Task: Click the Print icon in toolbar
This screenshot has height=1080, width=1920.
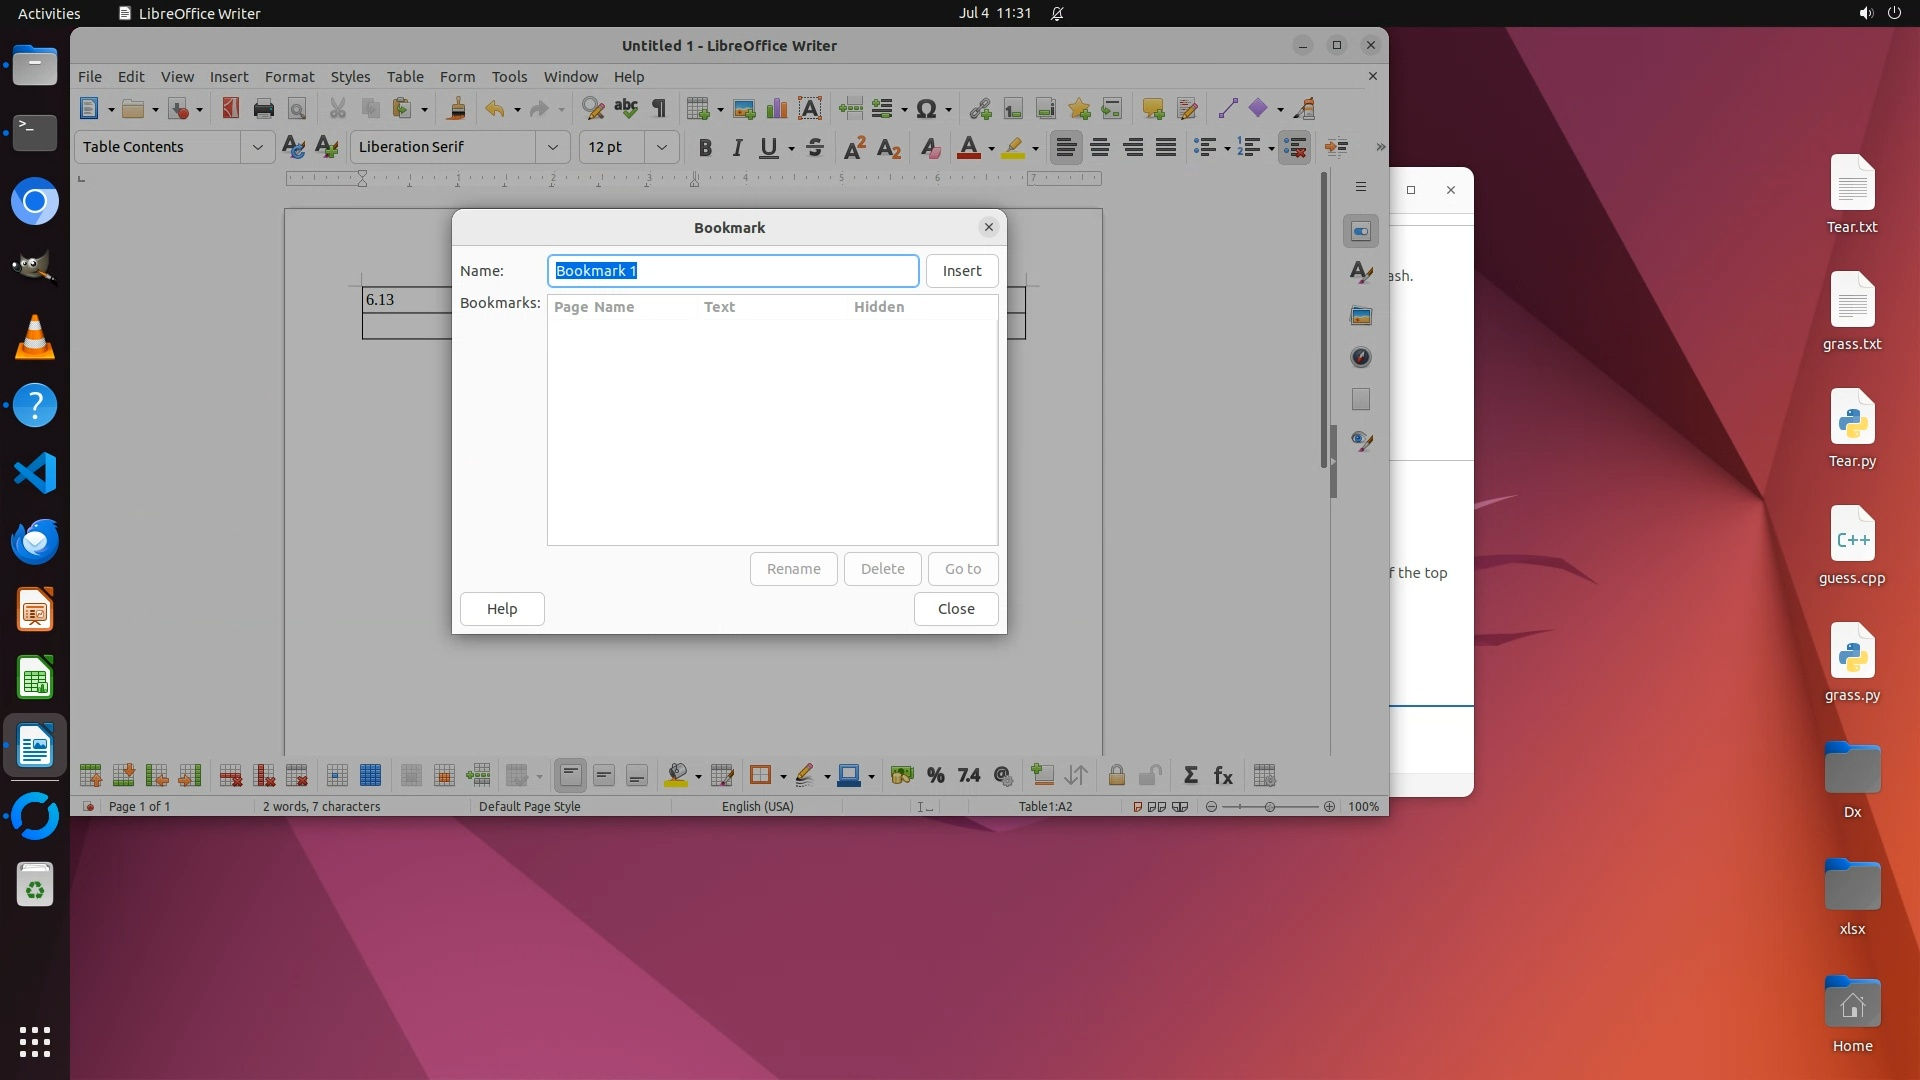Action: (x=264, y=109)
